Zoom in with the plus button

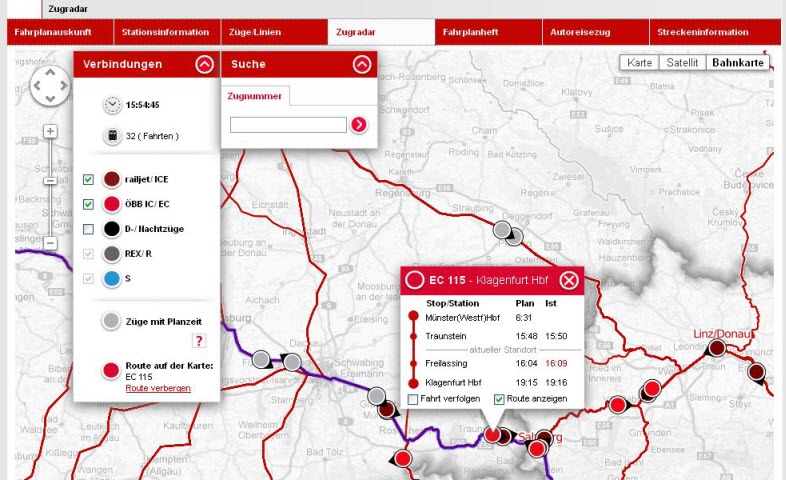tap(50, 131)
